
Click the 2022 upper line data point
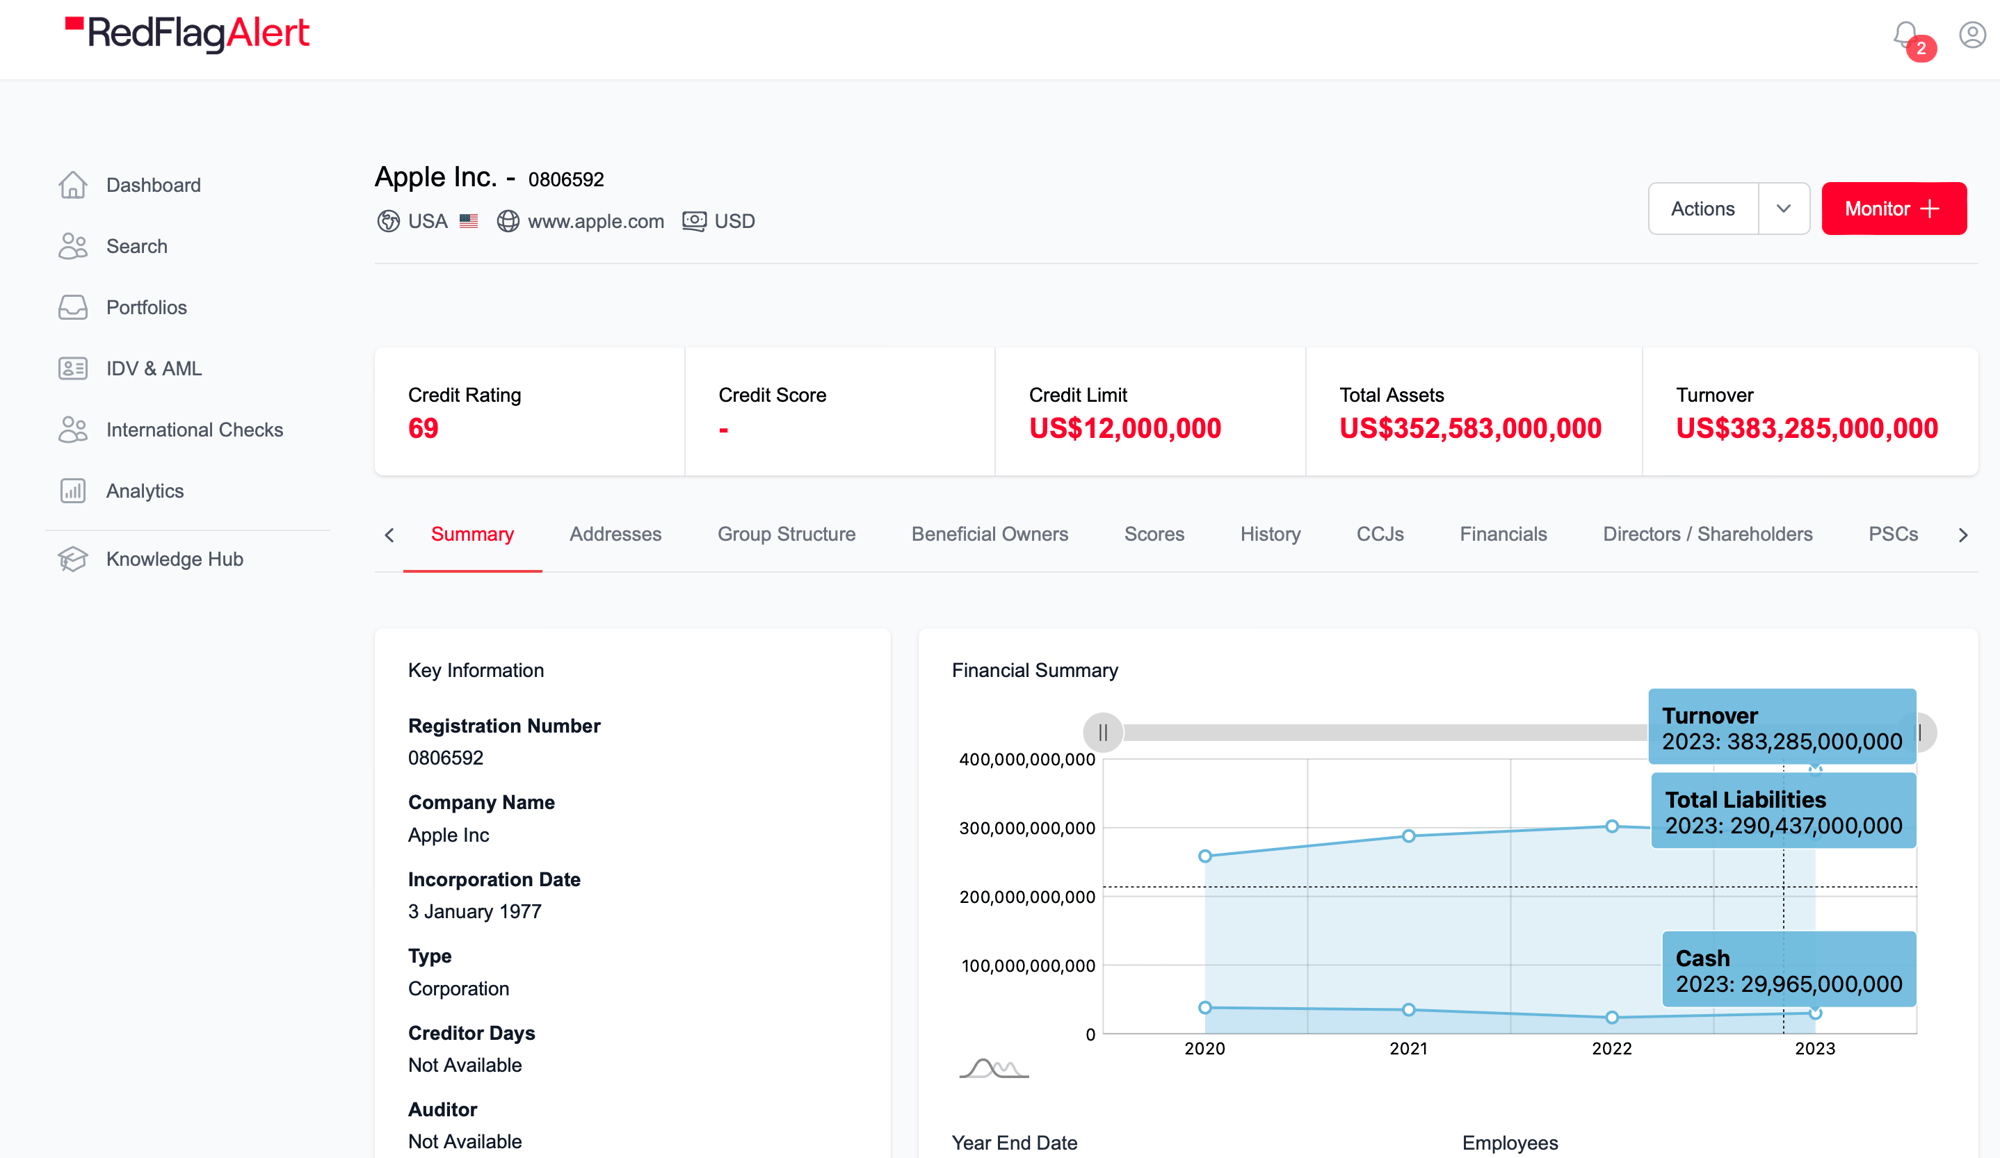1612,826
